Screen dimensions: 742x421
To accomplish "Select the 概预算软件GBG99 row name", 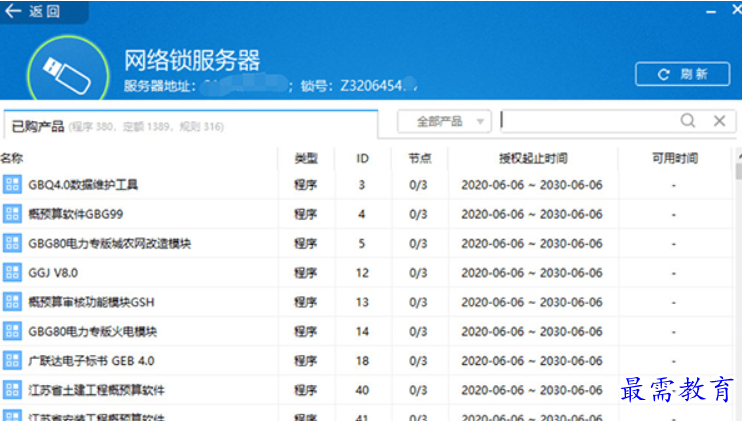I will pos(76,214).
